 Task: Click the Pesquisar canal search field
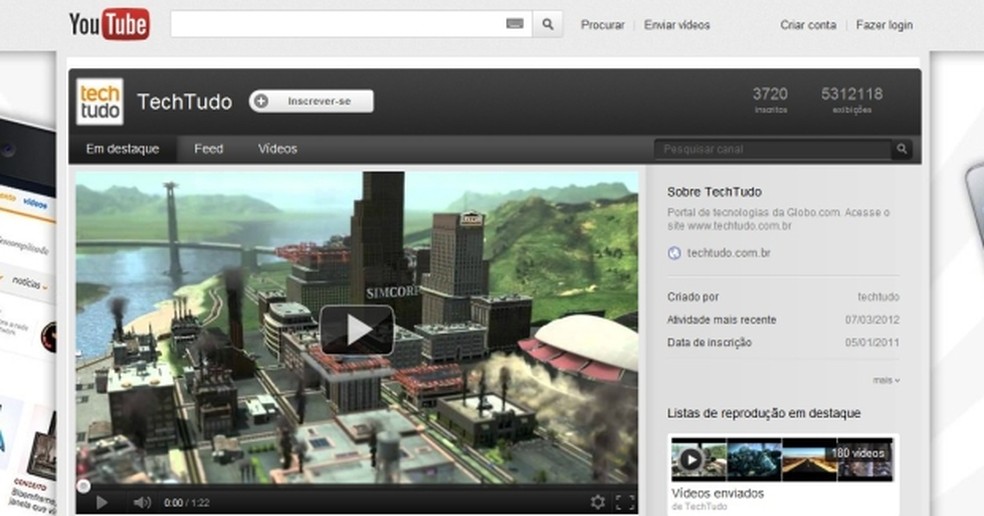point(773,149)
